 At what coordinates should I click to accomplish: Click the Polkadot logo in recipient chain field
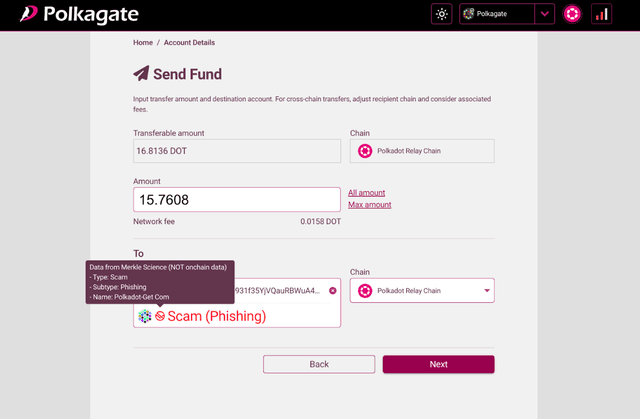(365, 291)
